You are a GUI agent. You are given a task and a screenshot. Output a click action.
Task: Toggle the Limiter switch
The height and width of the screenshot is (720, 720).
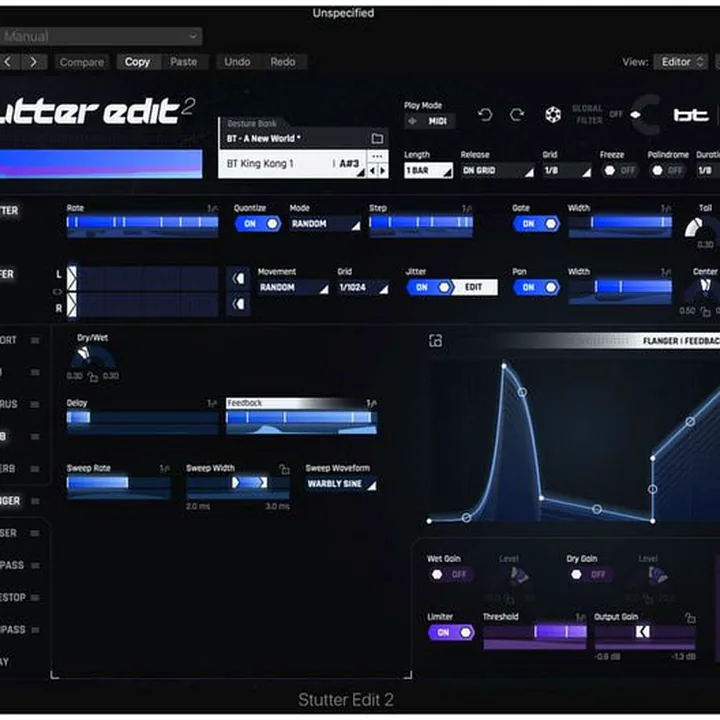(x=450, y=633)
